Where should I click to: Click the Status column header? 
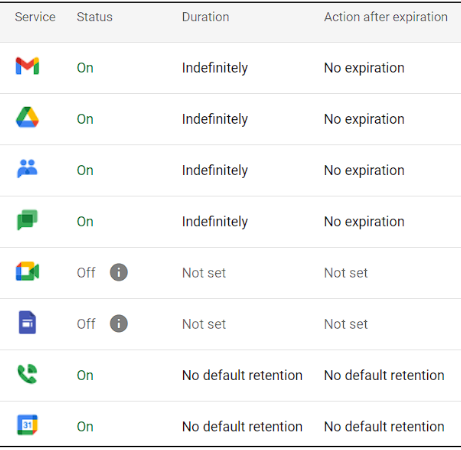tap(95, 17)
